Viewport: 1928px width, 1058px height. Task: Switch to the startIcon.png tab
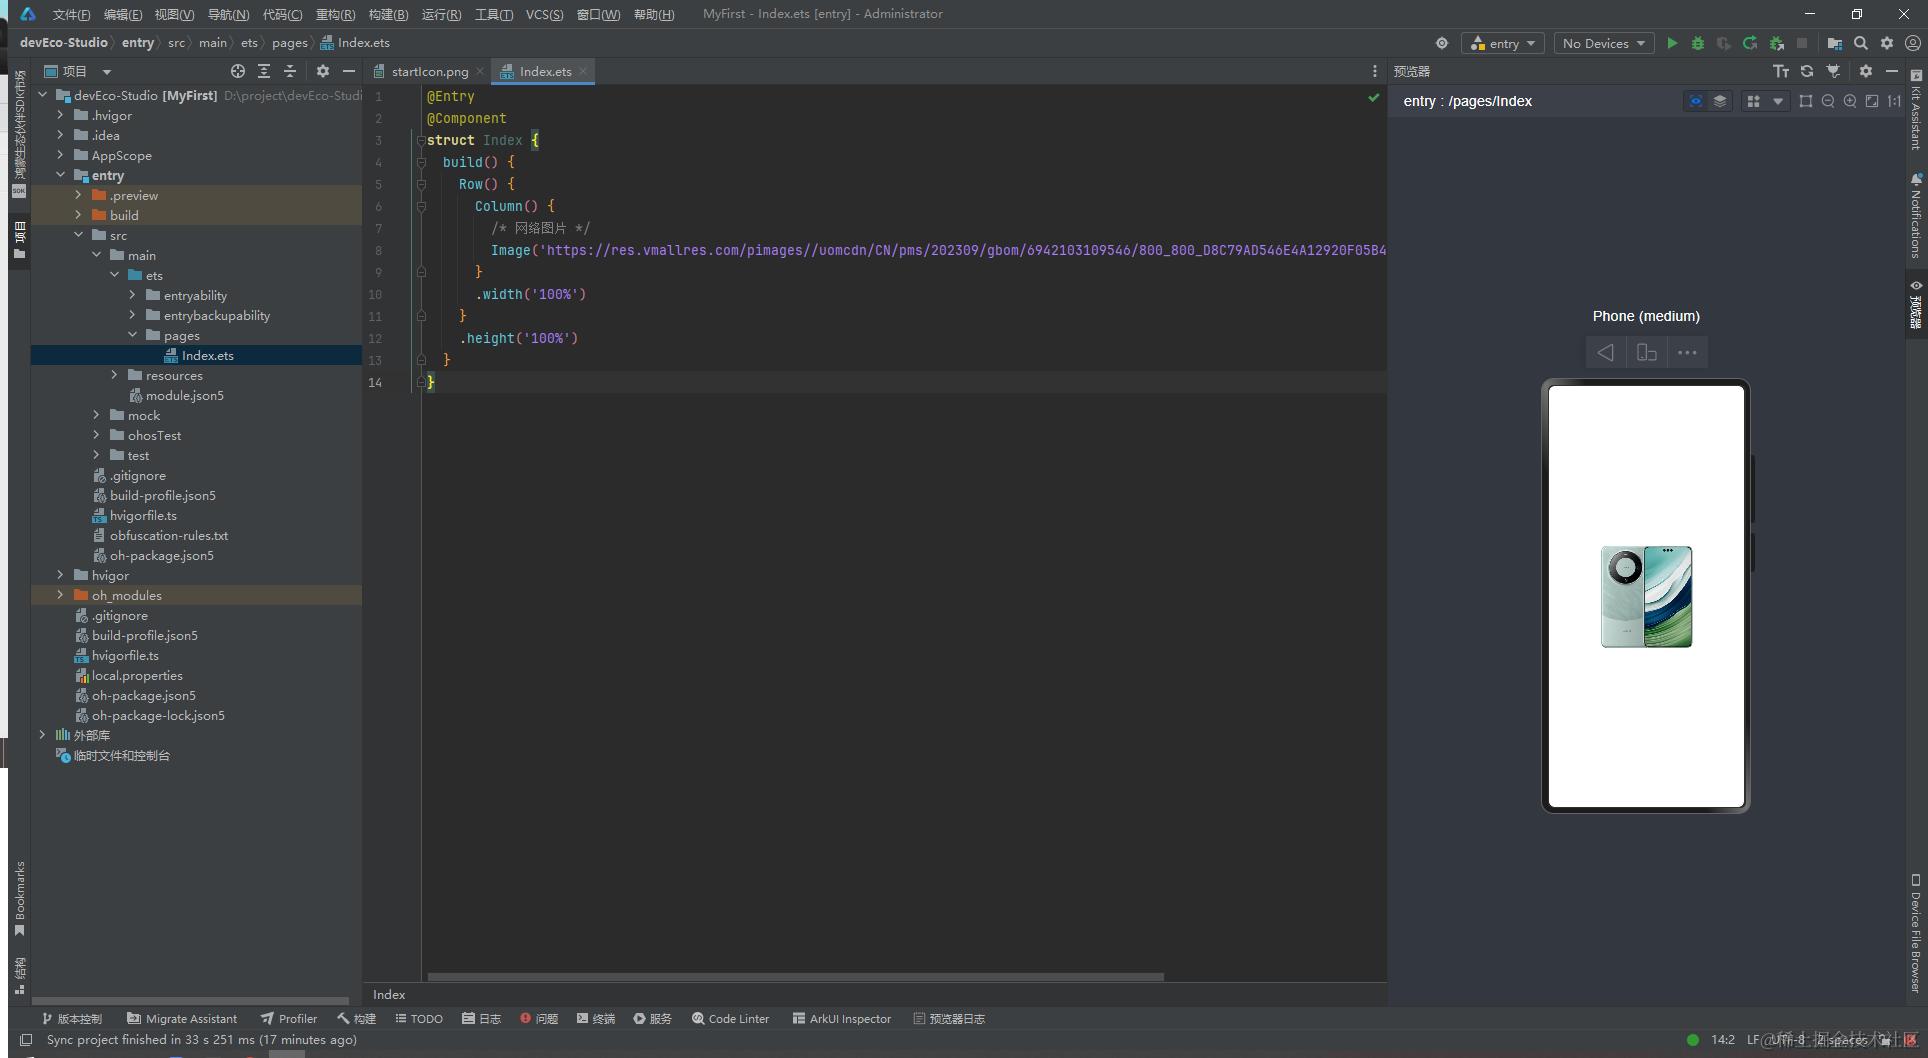[x=428, y=71]
